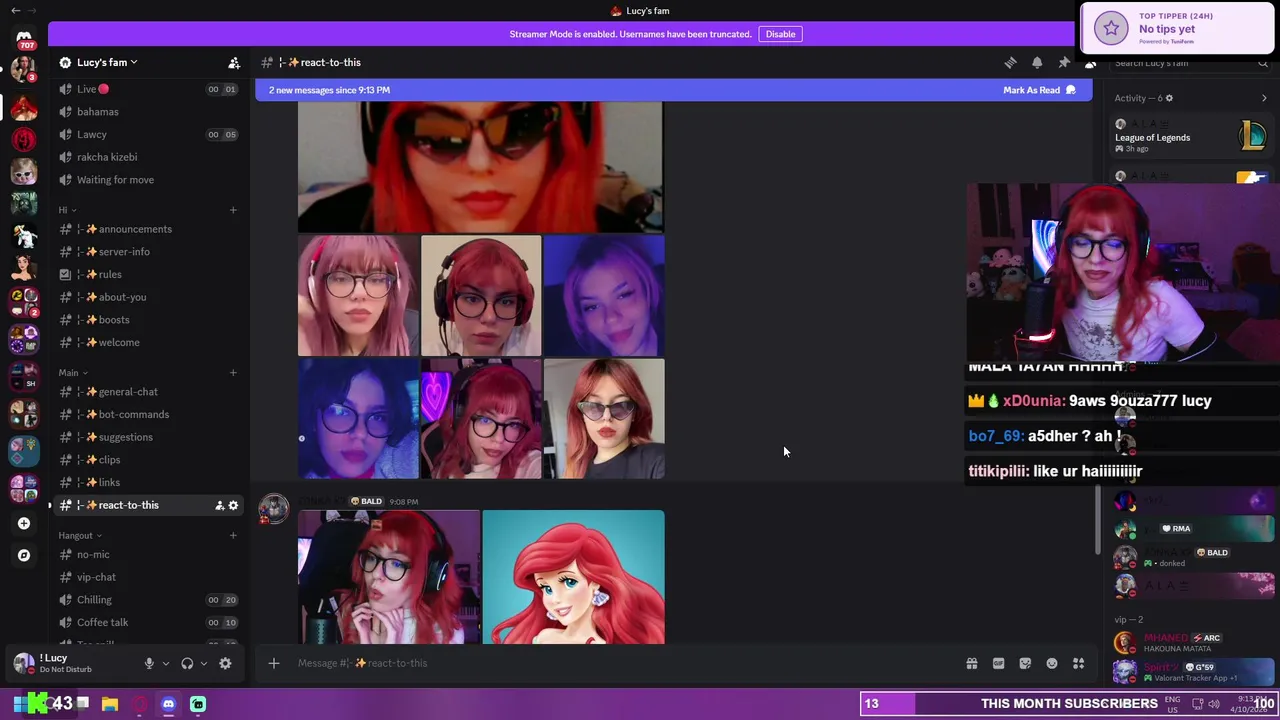
Task: Open the red-haired server icon in server list
Action: 24,106
